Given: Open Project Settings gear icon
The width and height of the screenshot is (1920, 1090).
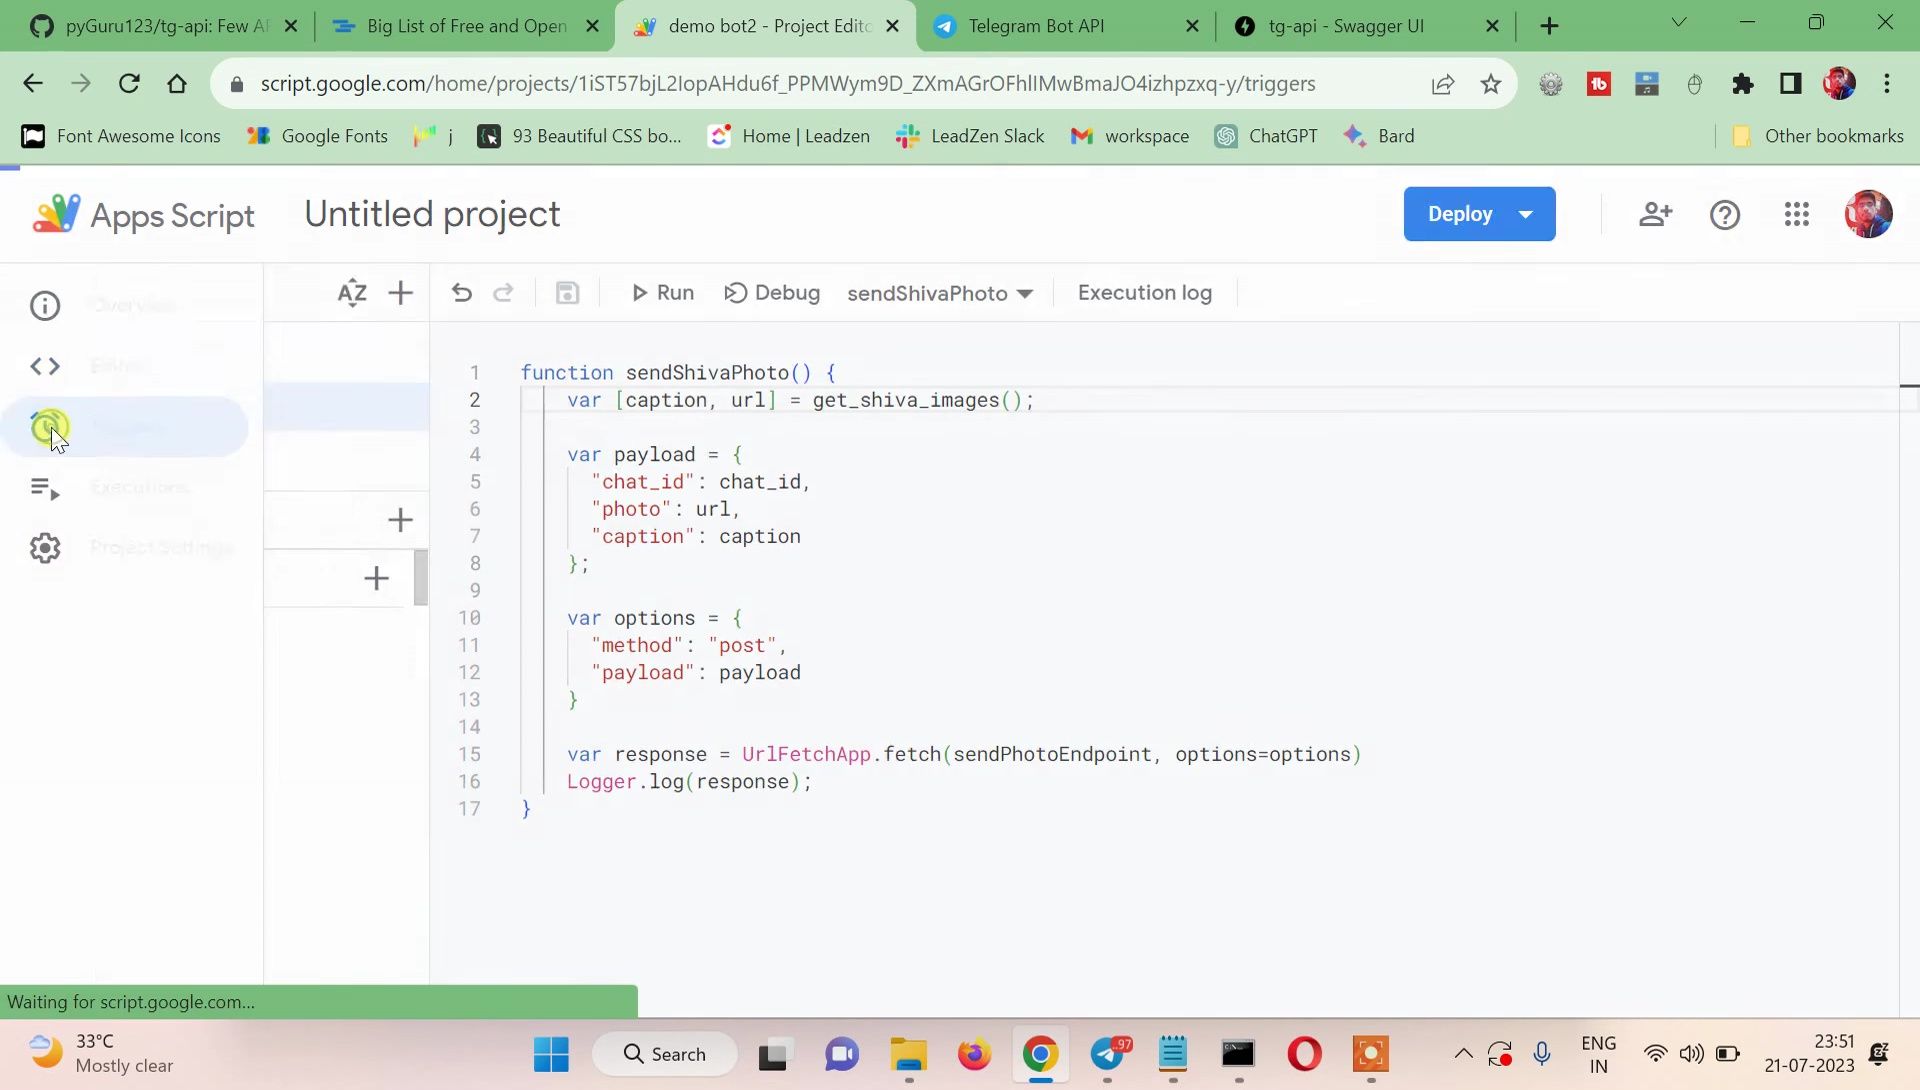Looking at the screenshot, I should click(x=45, y=548).
